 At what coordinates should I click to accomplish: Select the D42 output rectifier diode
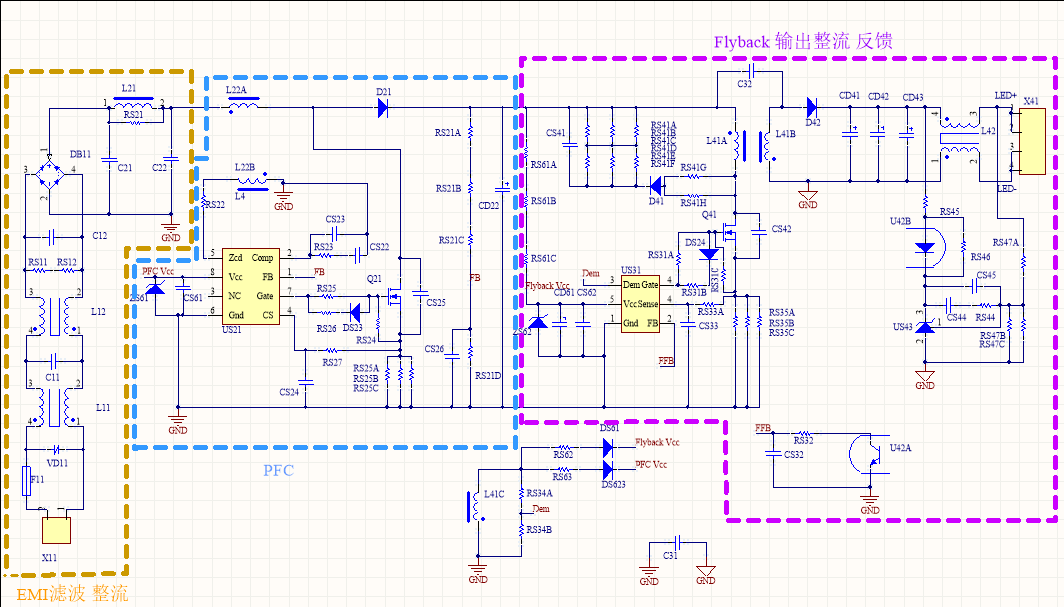click(810, 108)
